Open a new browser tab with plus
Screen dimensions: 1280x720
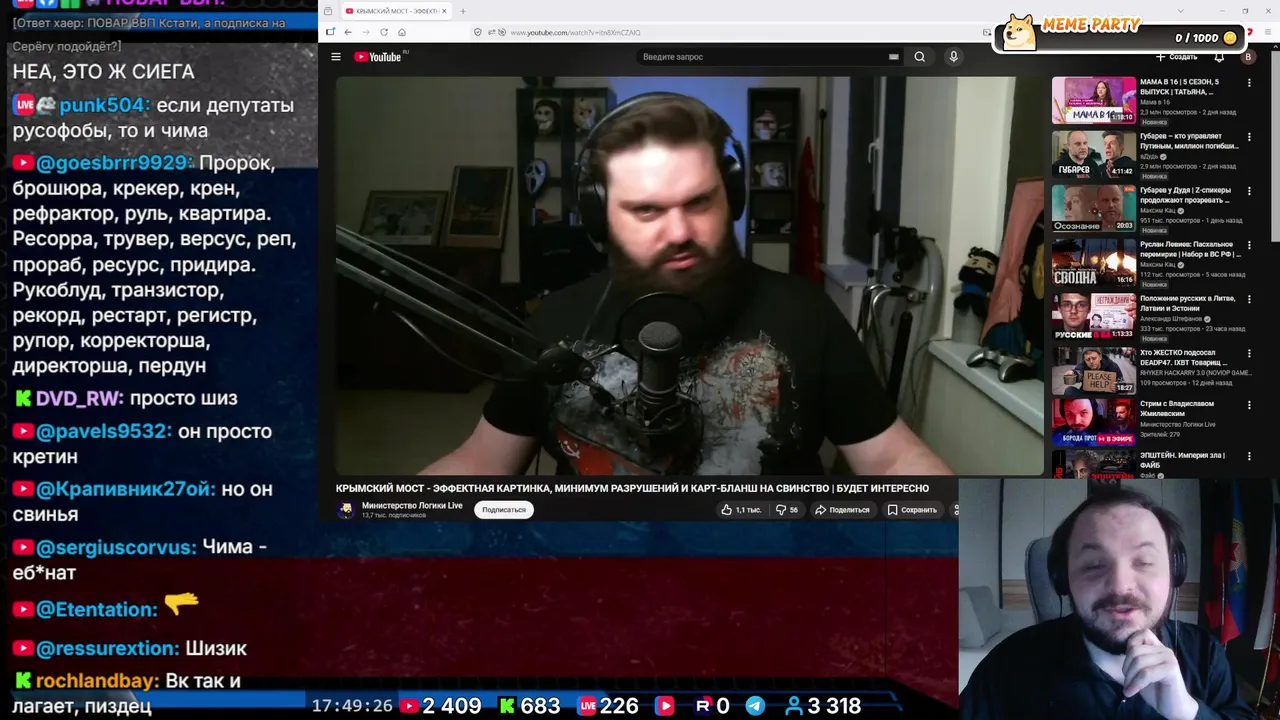462,11
